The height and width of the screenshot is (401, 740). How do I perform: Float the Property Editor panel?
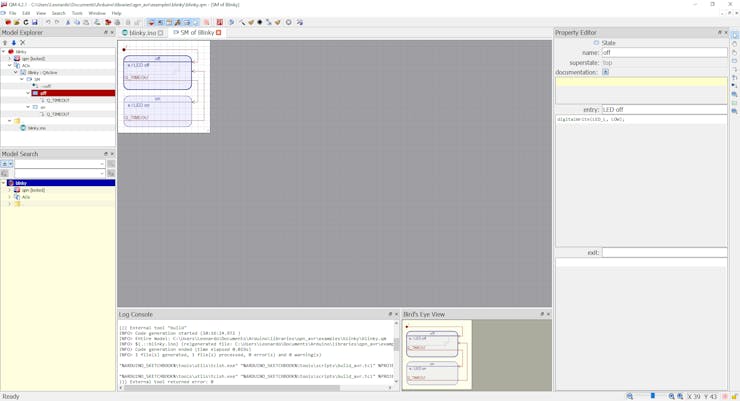(x=719, y=33)
